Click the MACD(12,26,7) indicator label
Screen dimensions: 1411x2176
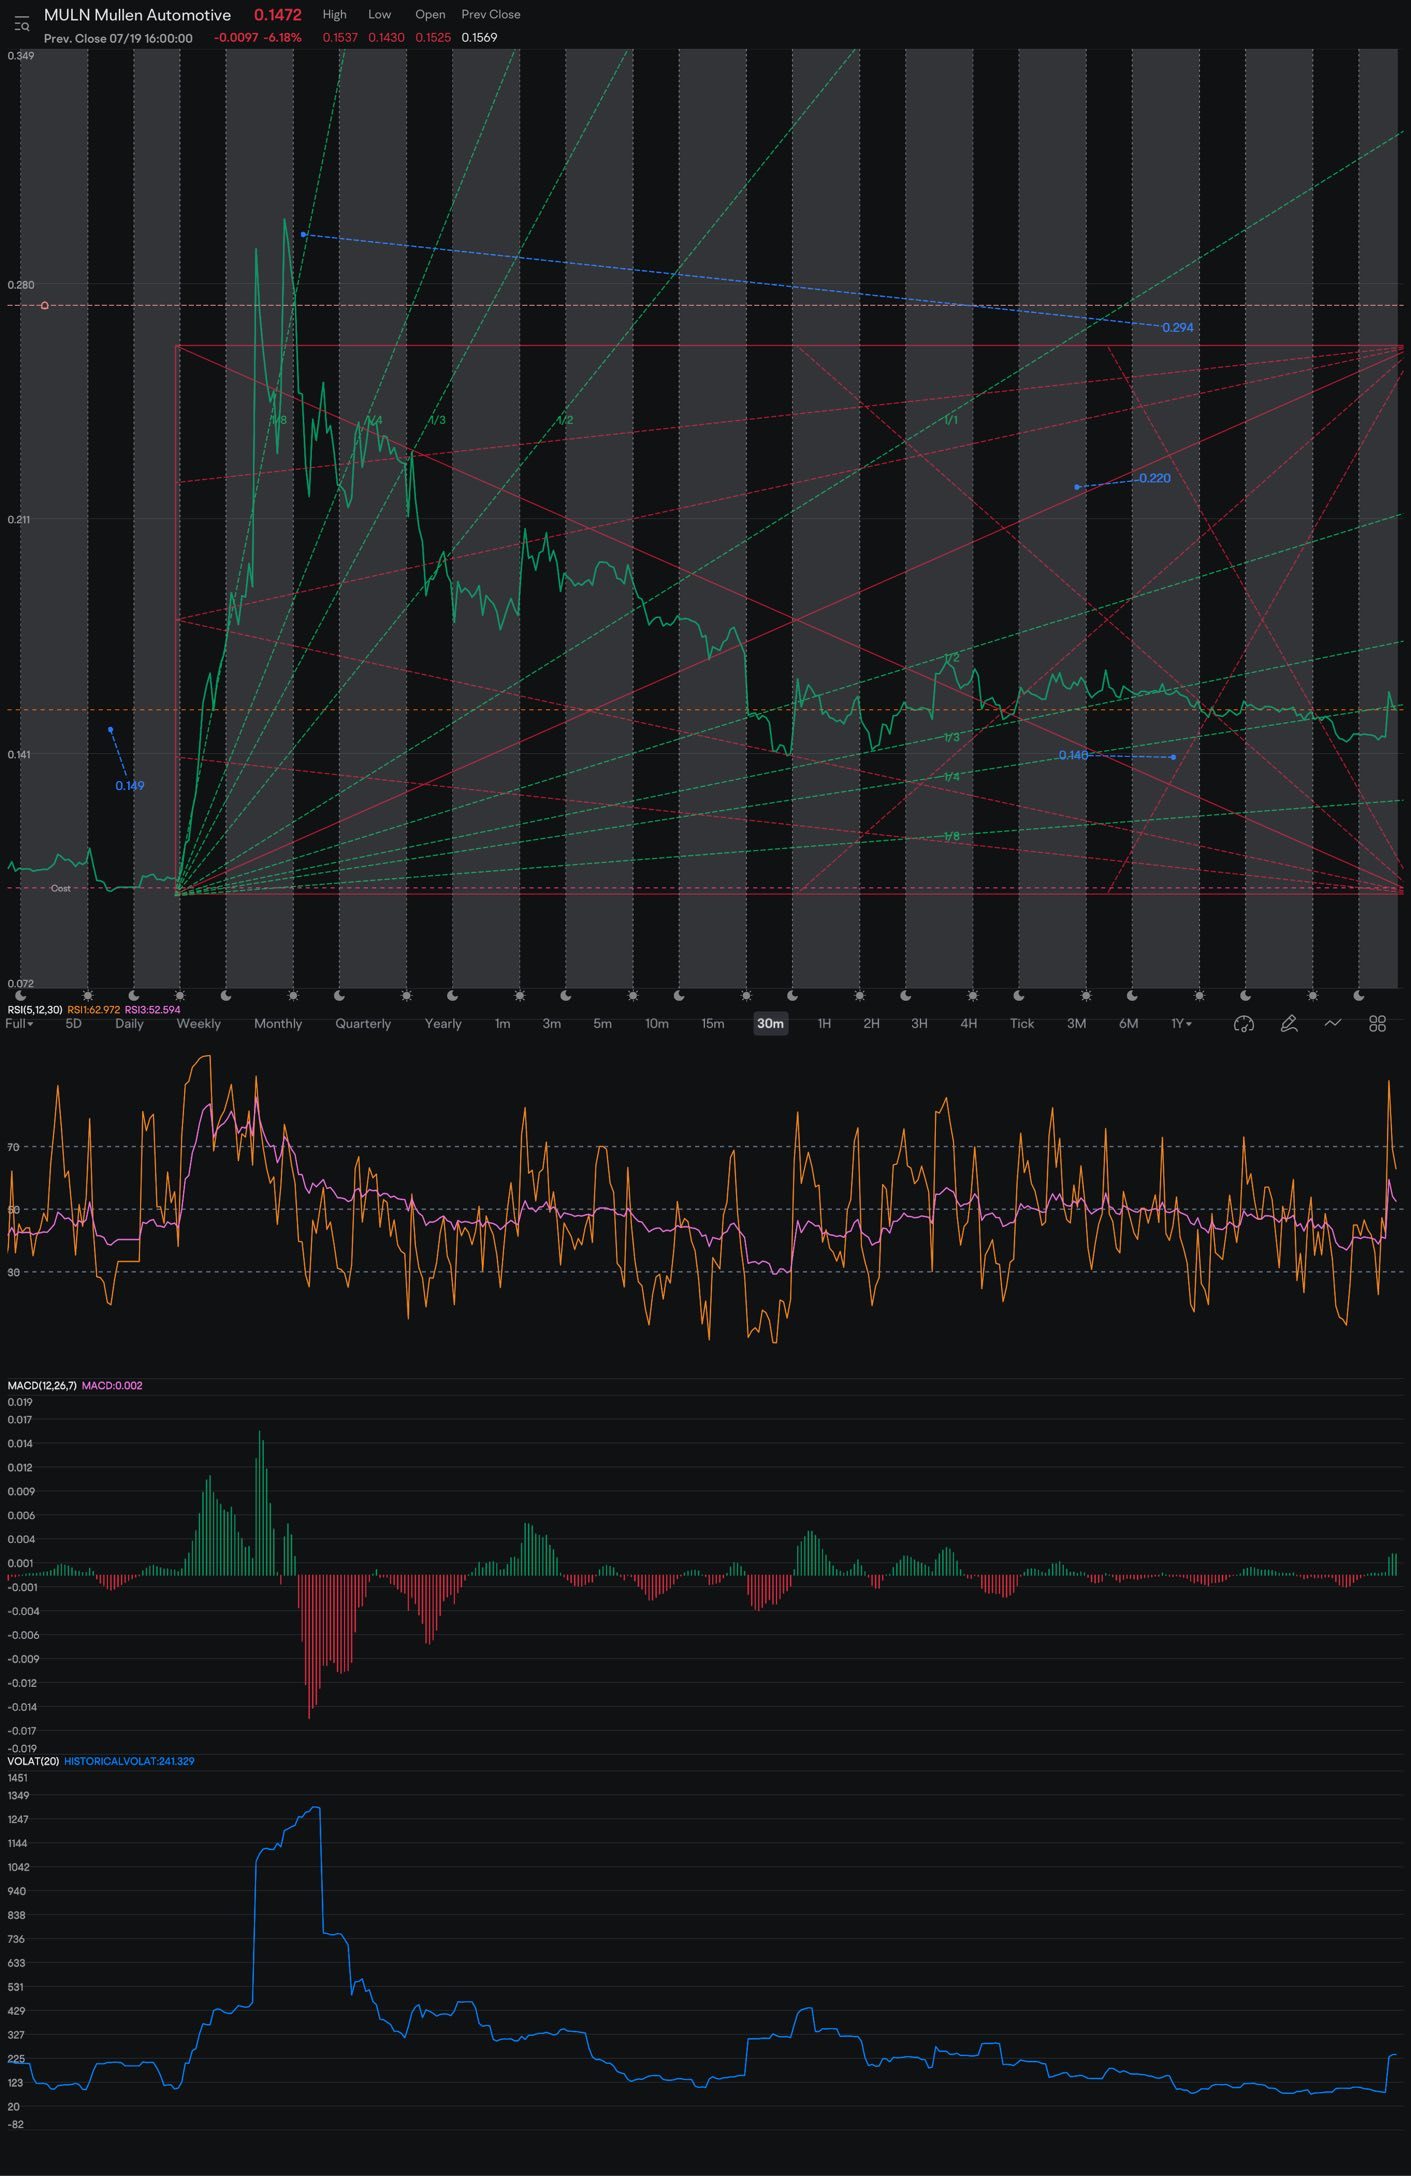(x=42, y=1386)
